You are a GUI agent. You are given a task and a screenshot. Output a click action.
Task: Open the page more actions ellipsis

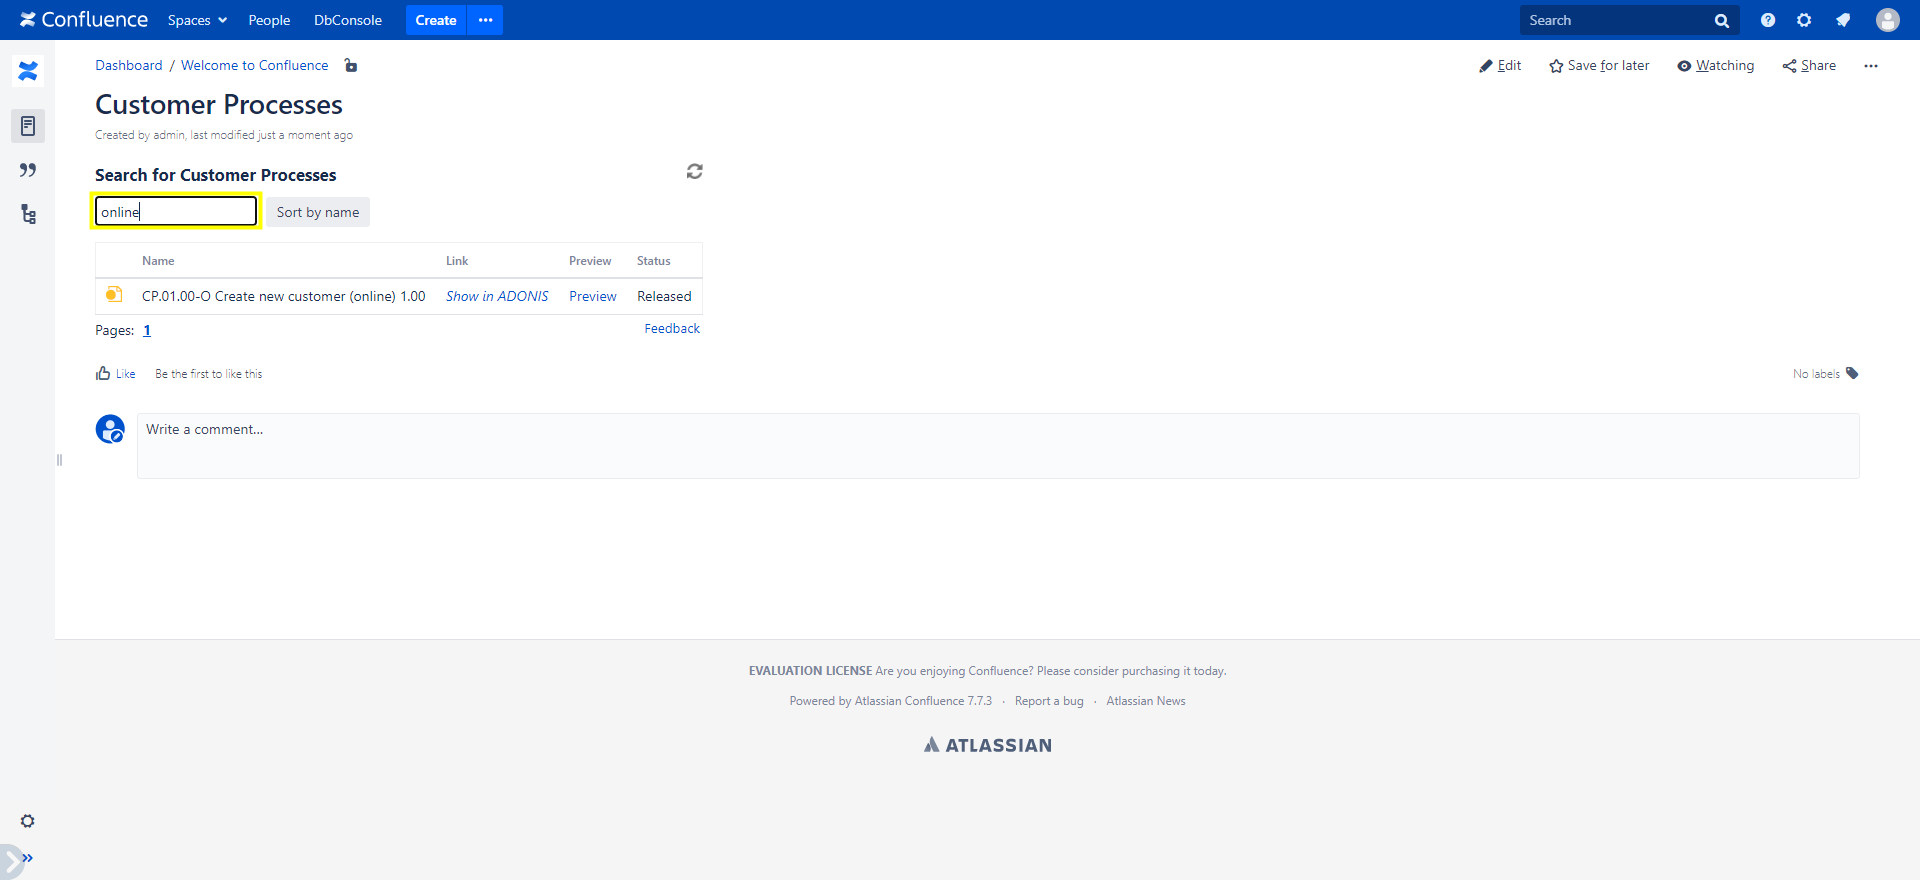pos(1870,66)
